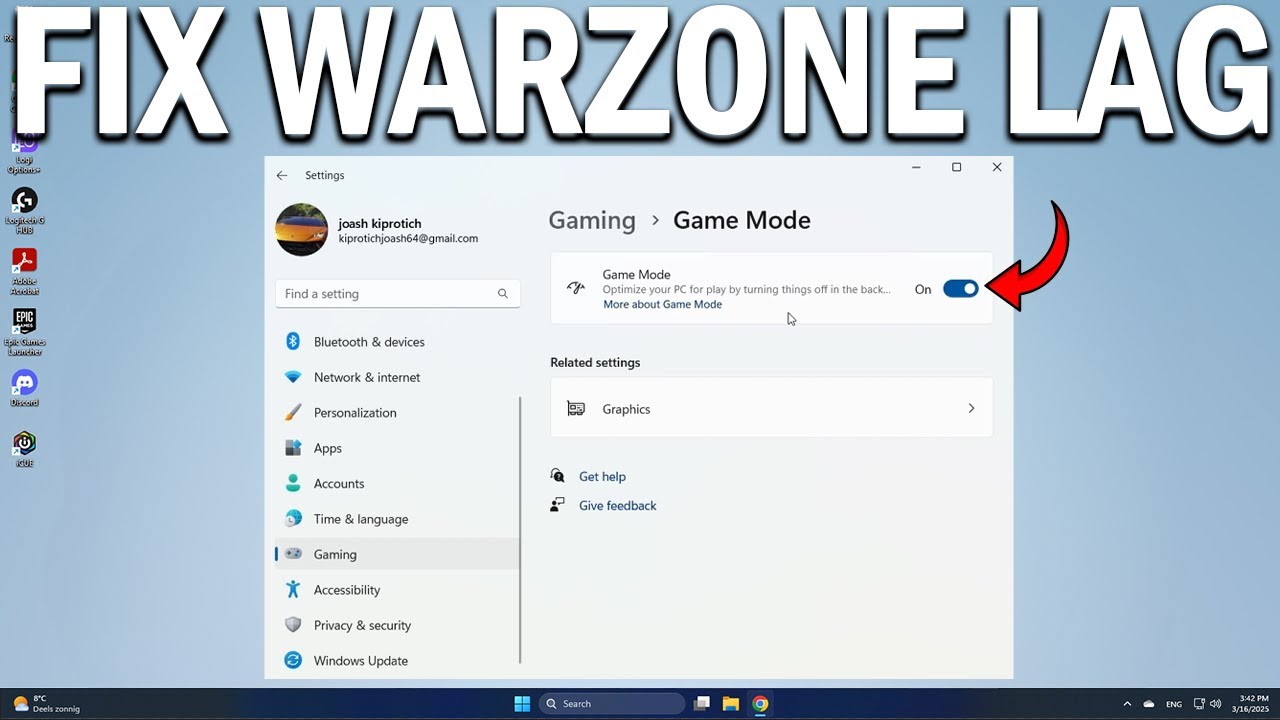
Task: Click the Get help icon
Action: (558, 476)
